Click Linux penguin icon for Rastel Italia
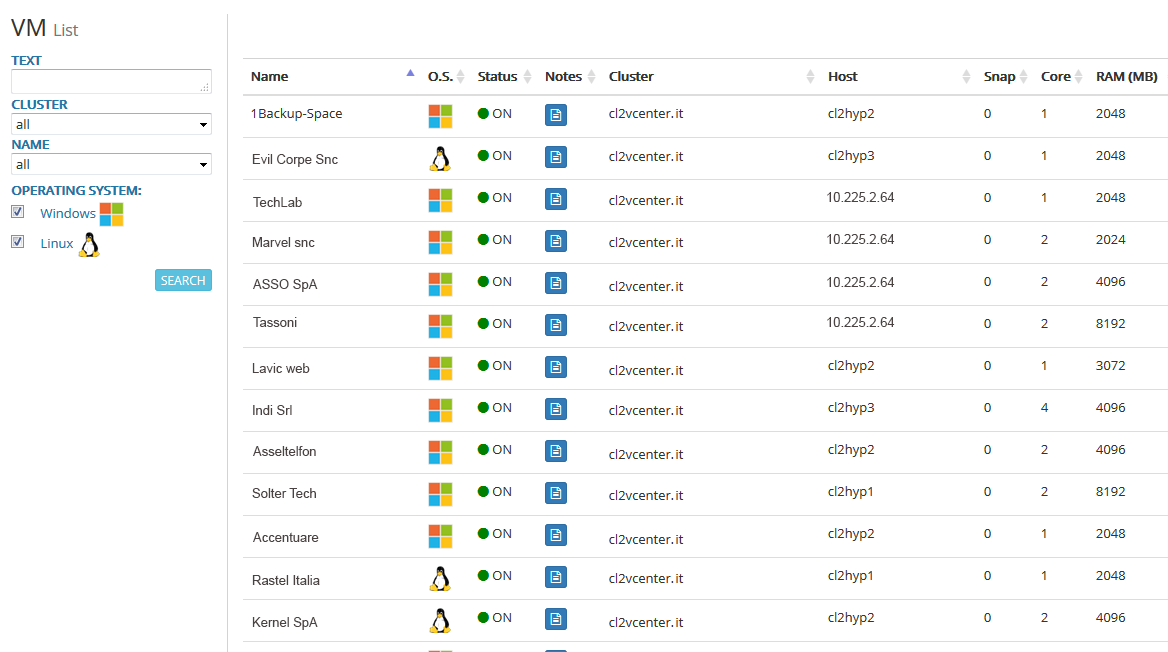 coord(440,578)
